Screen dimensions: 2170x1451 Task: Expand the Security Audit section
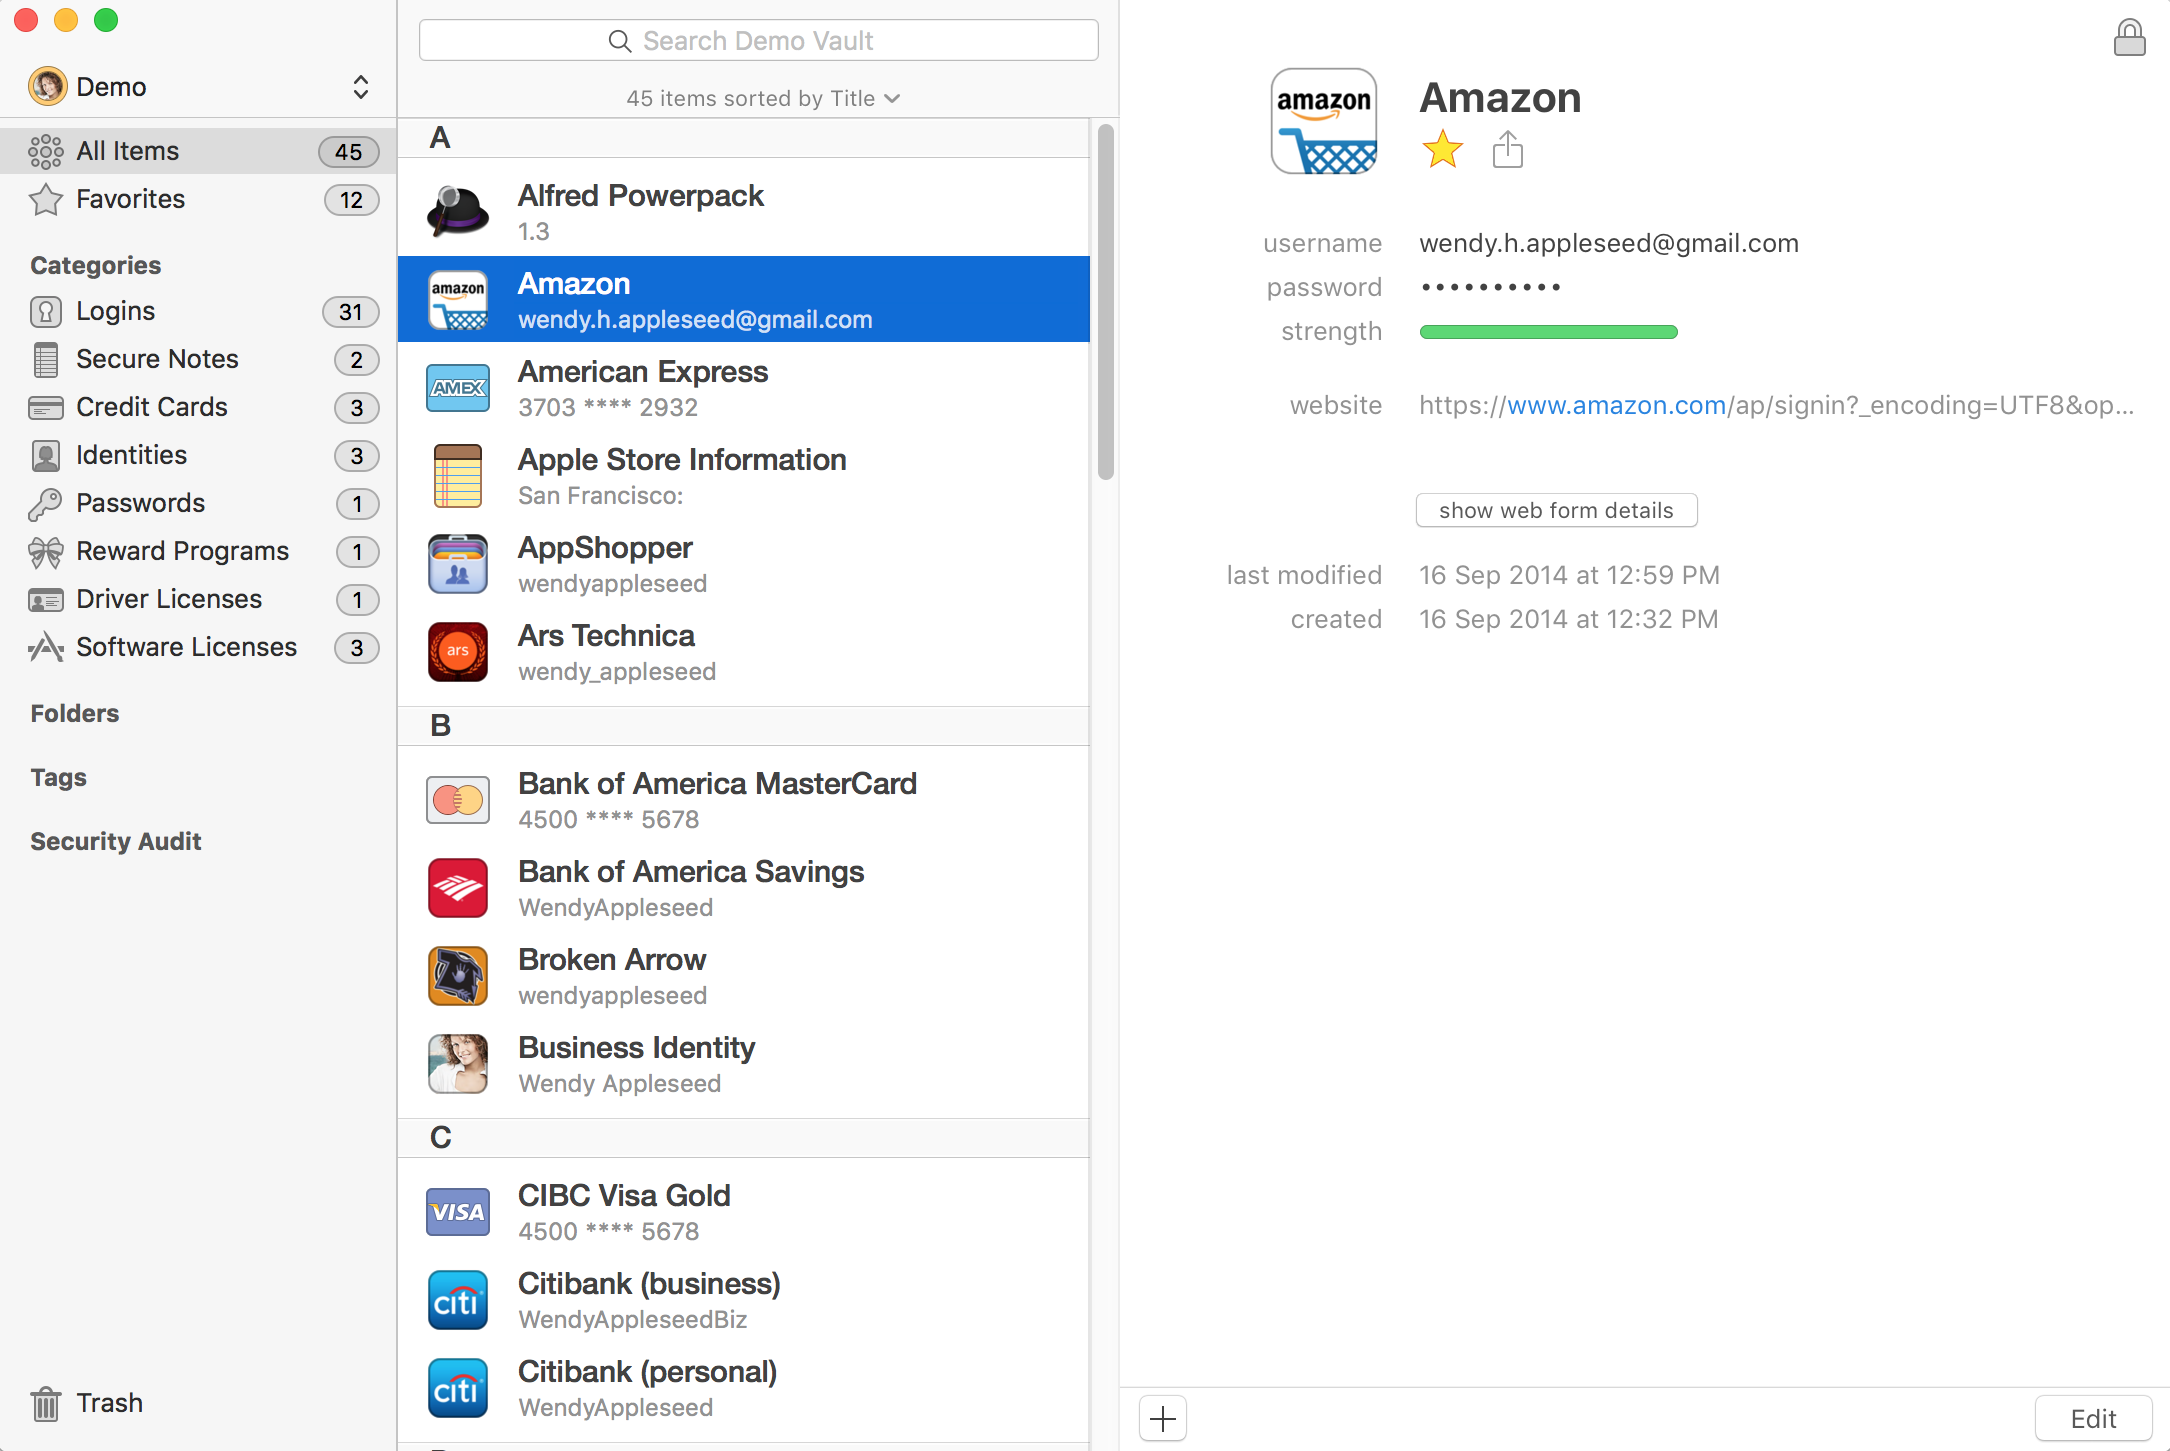click(x=116, y=841)
